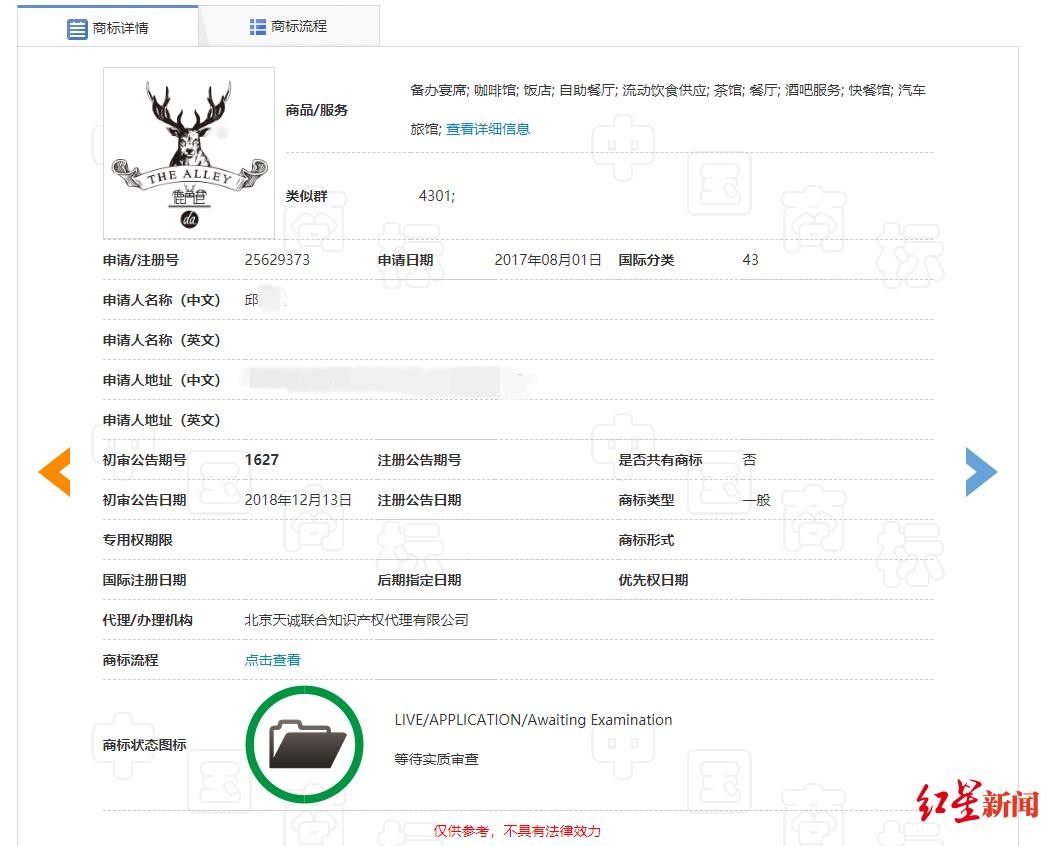Image resolution: width=1050 pixels, height=846 pixels.
Task: Click the 初审公告日期 value 2018年12月13日
Action: (x=298, y=500)
